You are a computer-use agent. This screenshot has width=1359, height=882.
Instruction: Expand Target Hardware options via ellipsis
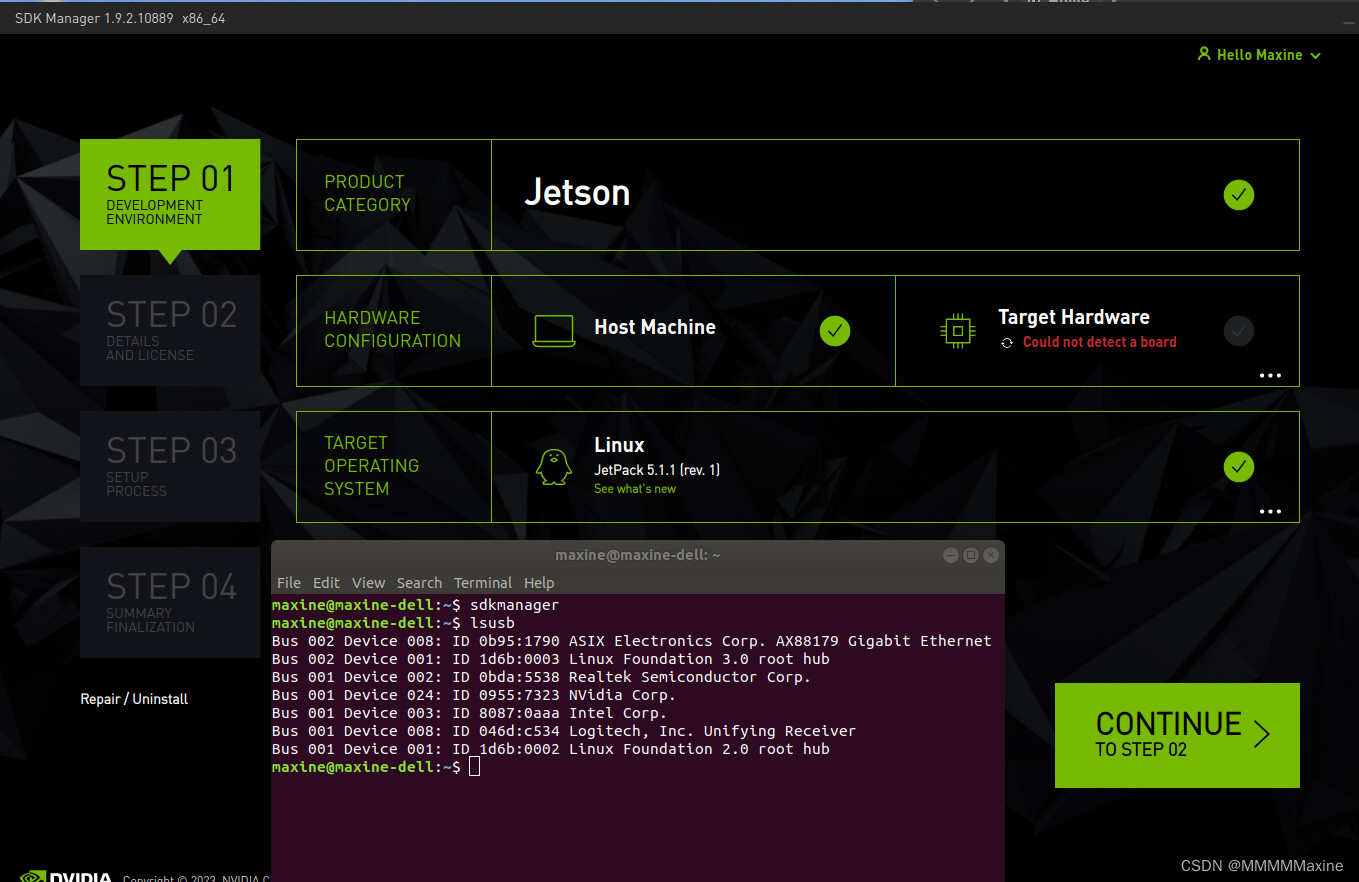(x=1270, y=375)
